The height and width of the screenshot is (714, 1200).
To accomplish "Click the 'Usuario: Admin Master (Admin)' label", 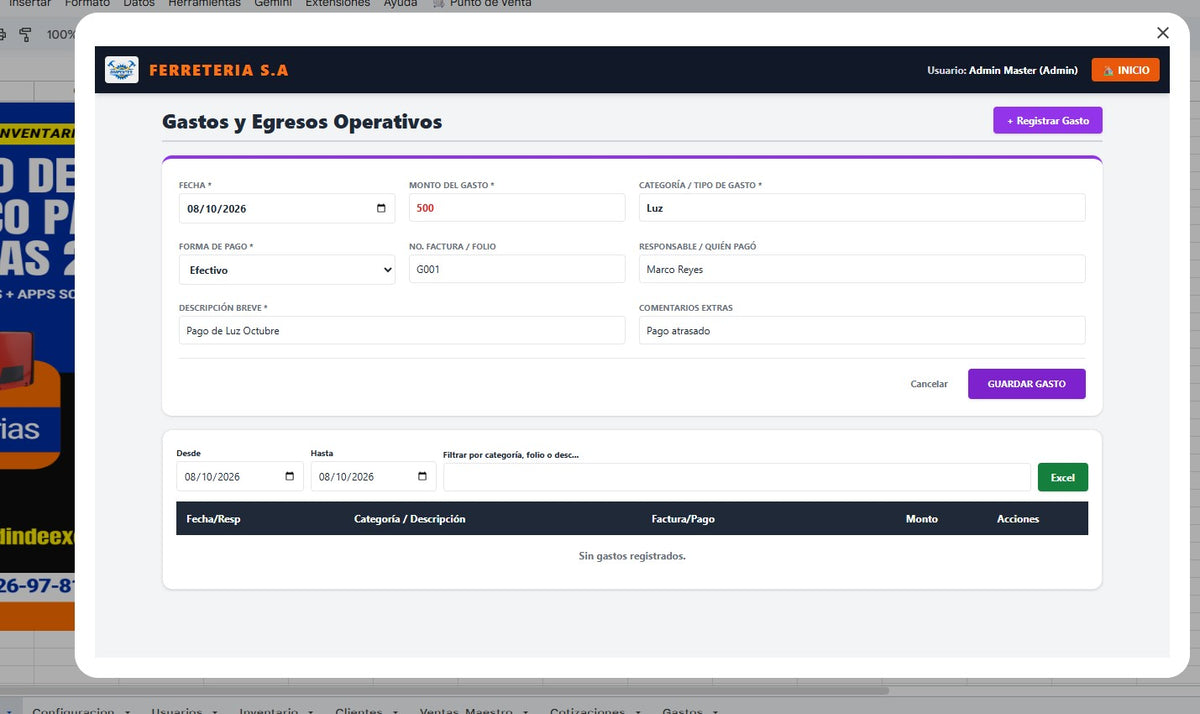I will (x=1002, y=70).
